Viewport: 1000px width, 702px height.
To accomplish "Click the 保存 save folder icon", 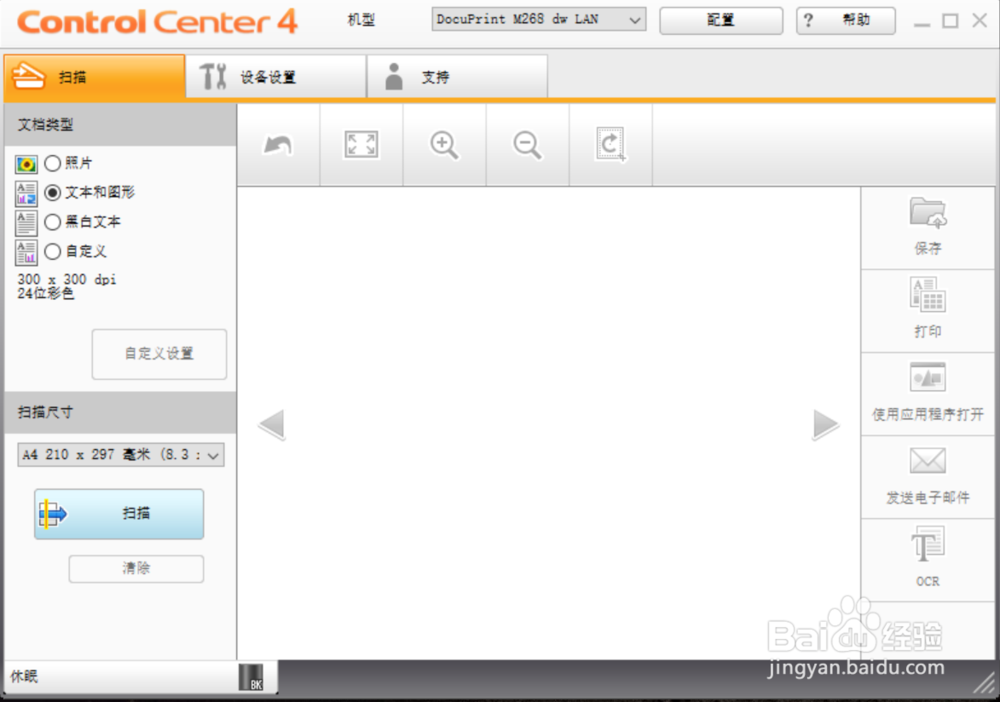I will (927, 213).
